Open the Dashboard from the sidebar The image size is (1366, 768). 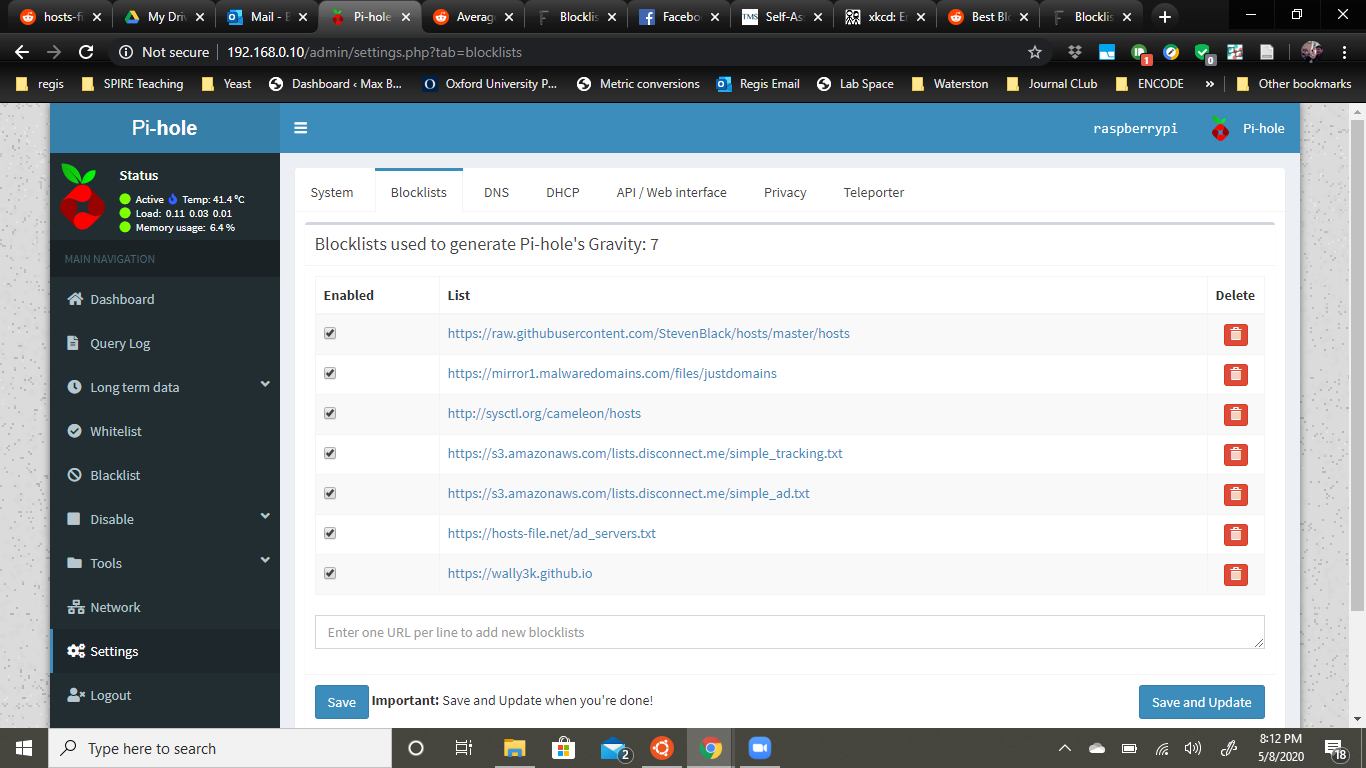click(120, 299)
